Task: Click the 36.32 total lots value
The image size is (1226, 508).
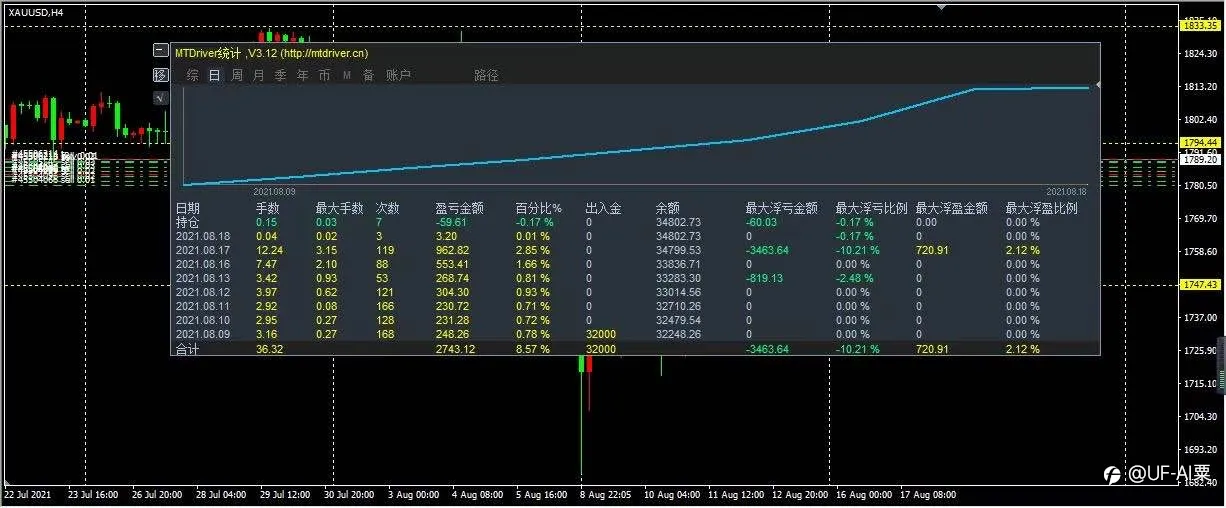Action: tap(270, 349)
